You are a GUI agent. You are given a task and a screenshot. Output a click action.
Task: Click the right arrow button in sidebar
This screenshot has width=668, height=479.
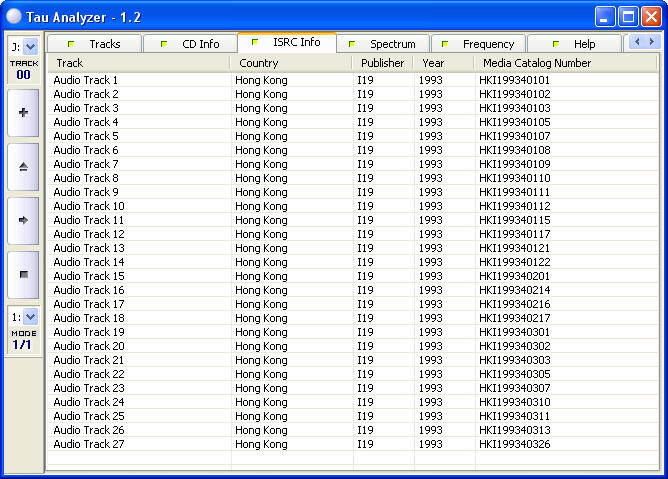tap(23, 220)
